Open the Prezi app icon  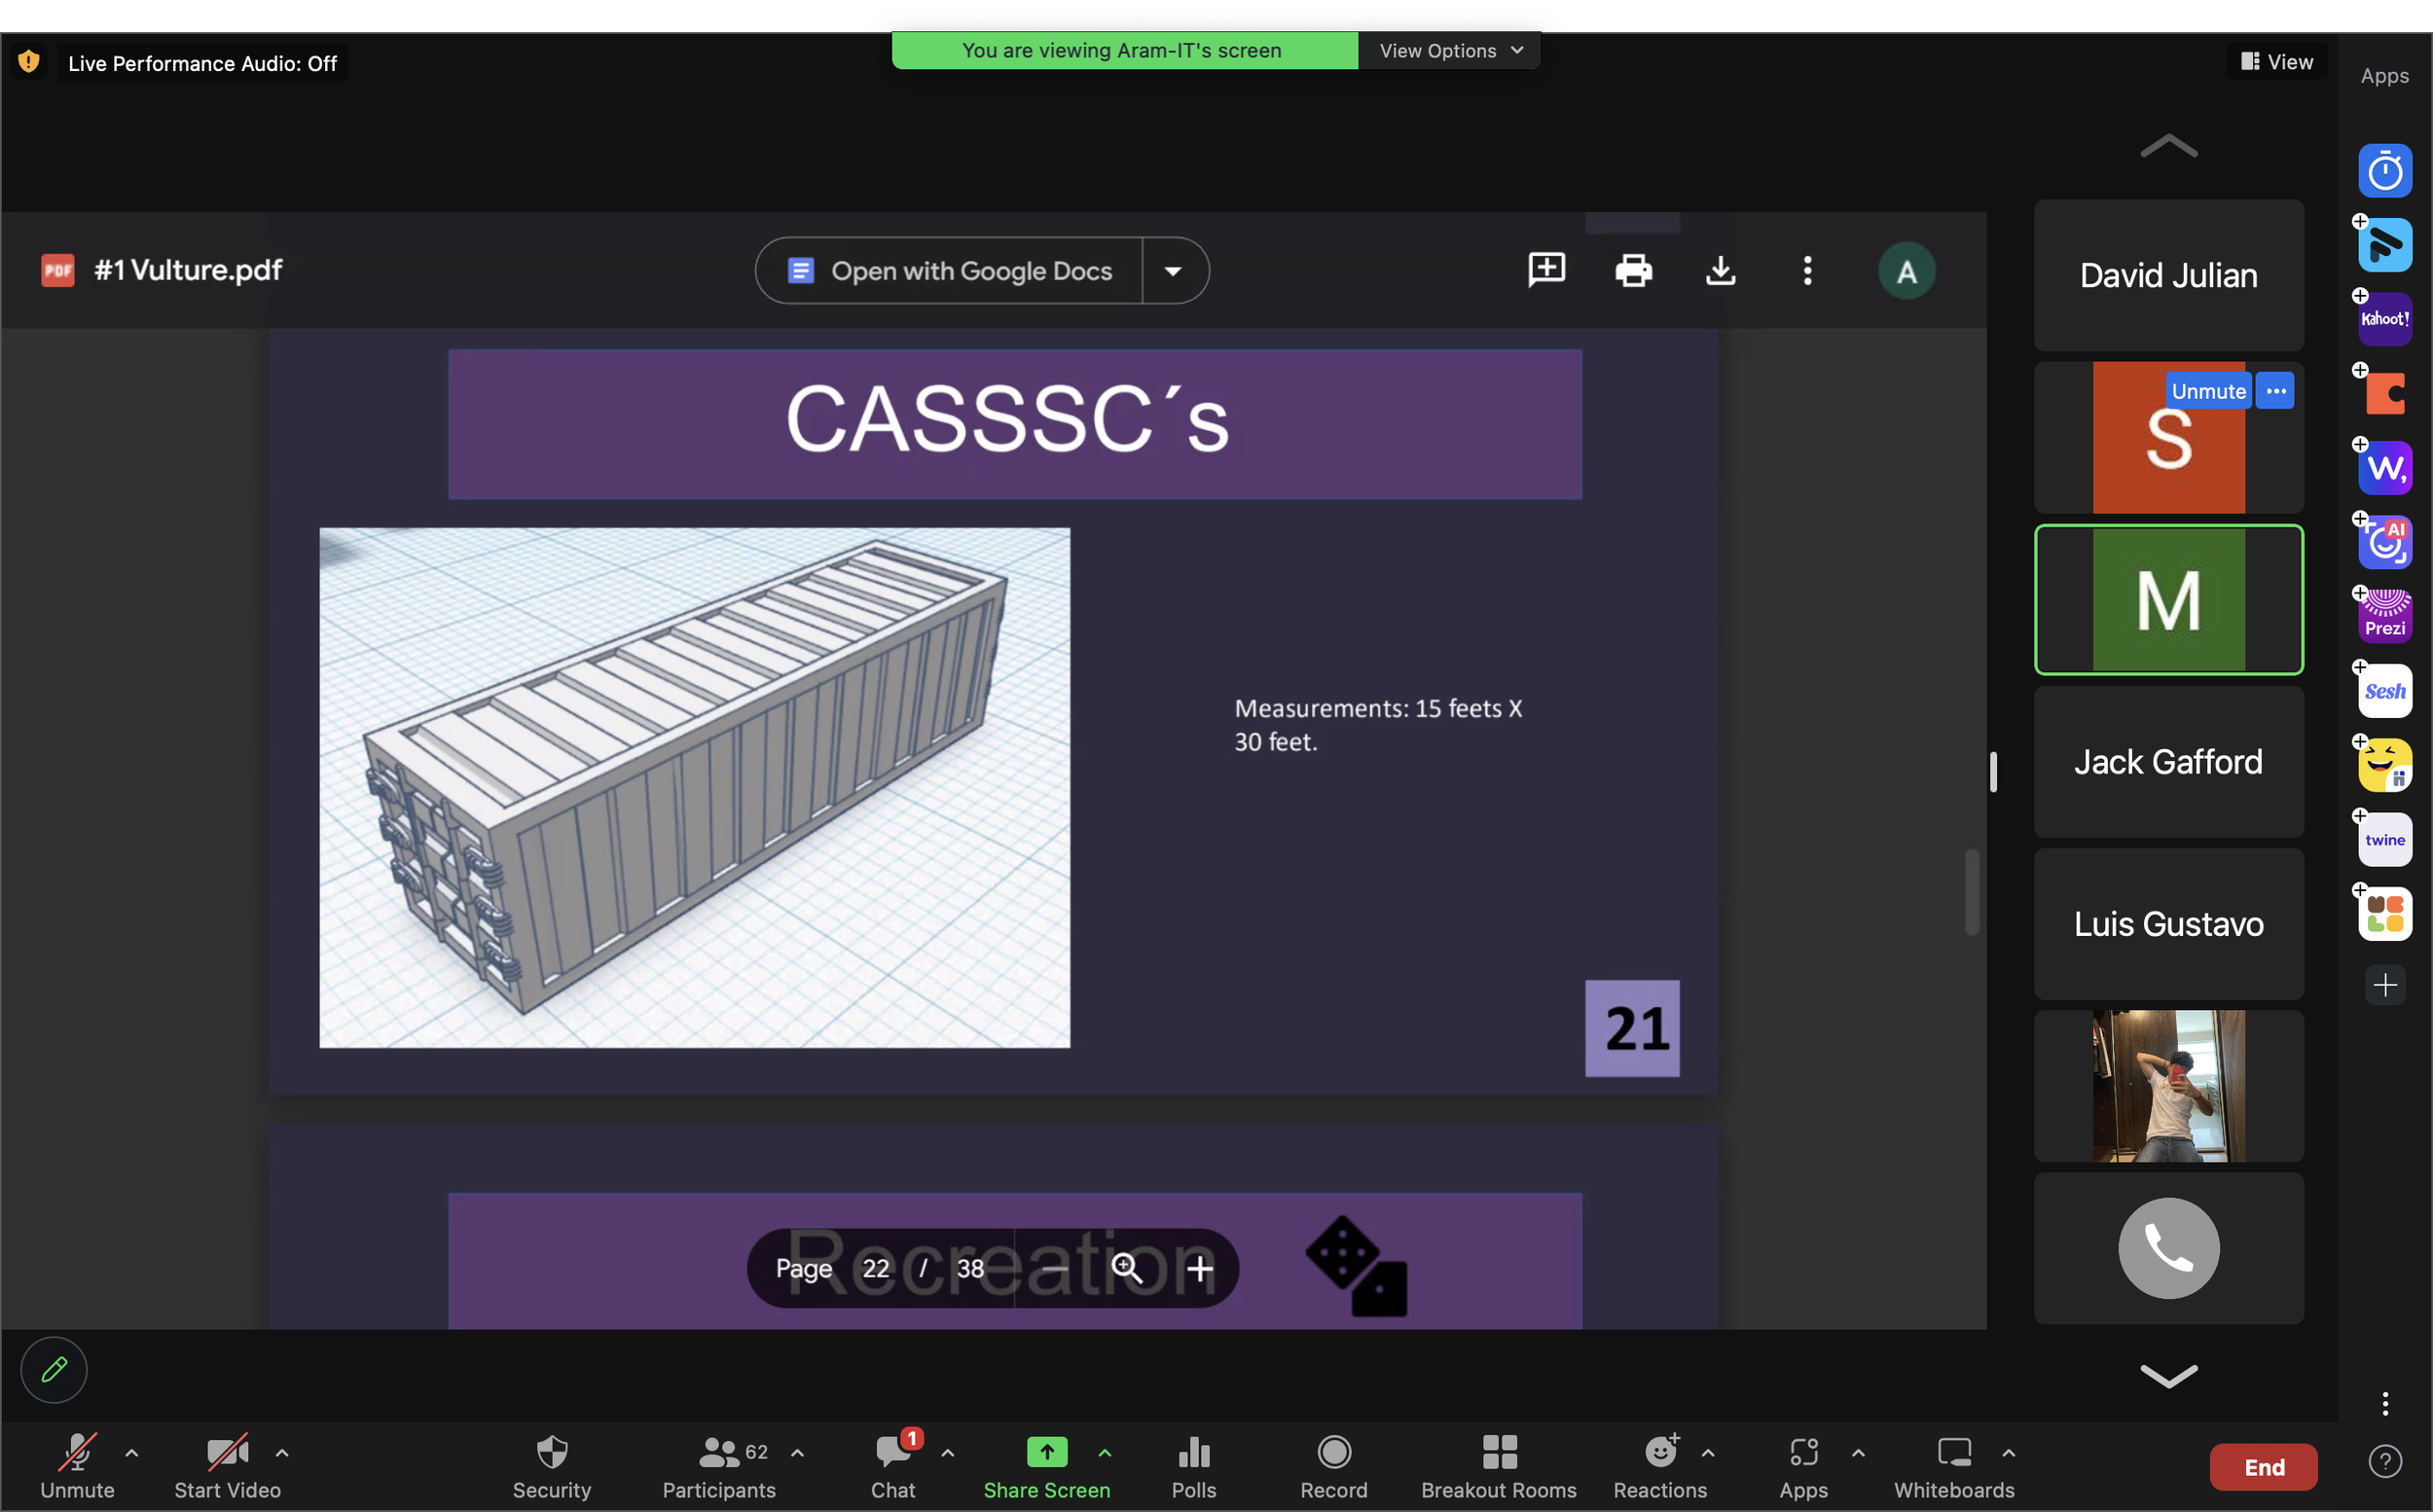(2384, 616)
